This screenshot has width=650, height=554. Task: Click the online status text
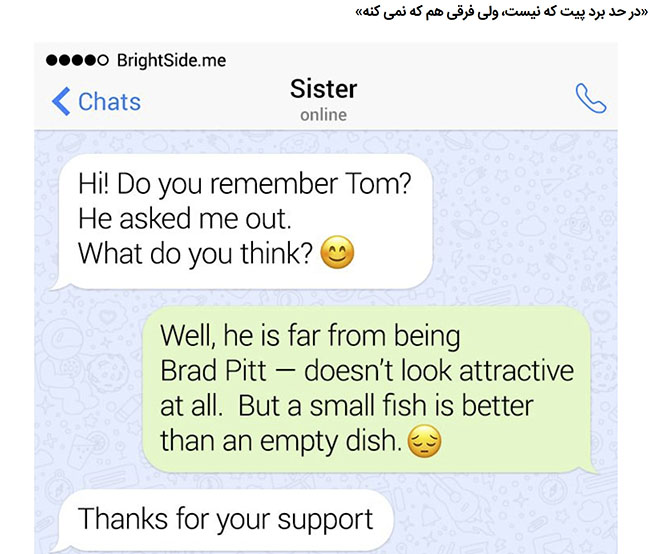coord(323,115)
